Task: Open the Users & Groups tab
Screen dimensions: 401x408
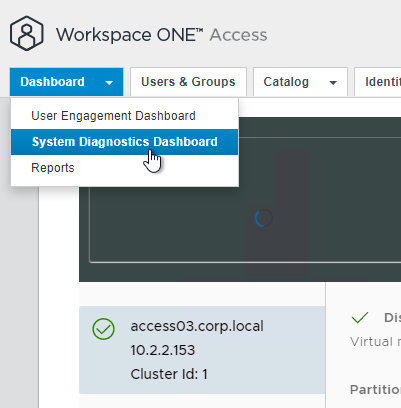Action: [x=188, y=82]
